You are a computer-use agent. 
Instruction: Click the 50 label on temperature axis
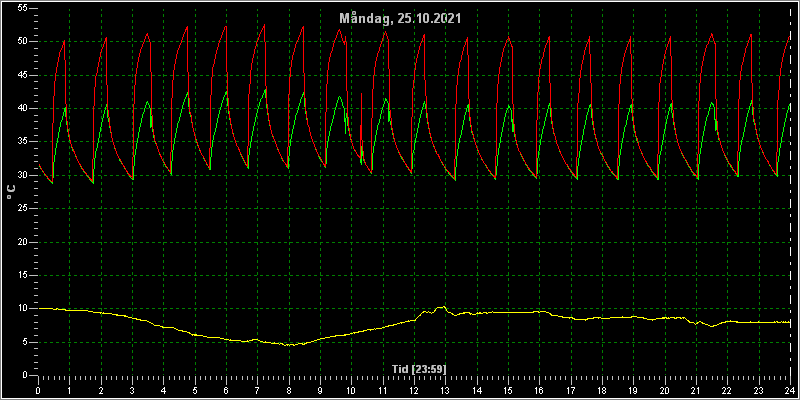(x=21, y=42)
